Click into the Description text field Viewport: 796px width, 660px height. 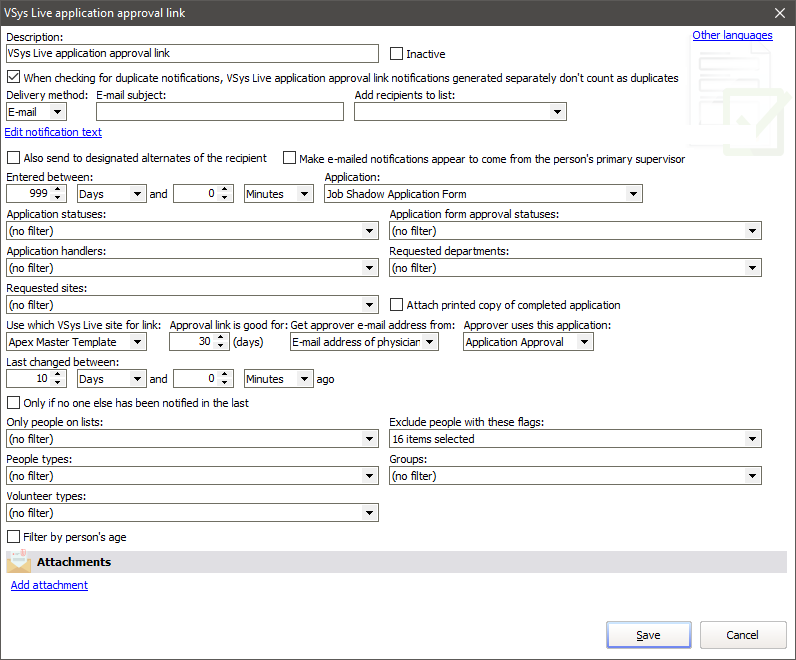tap(192, 54)
